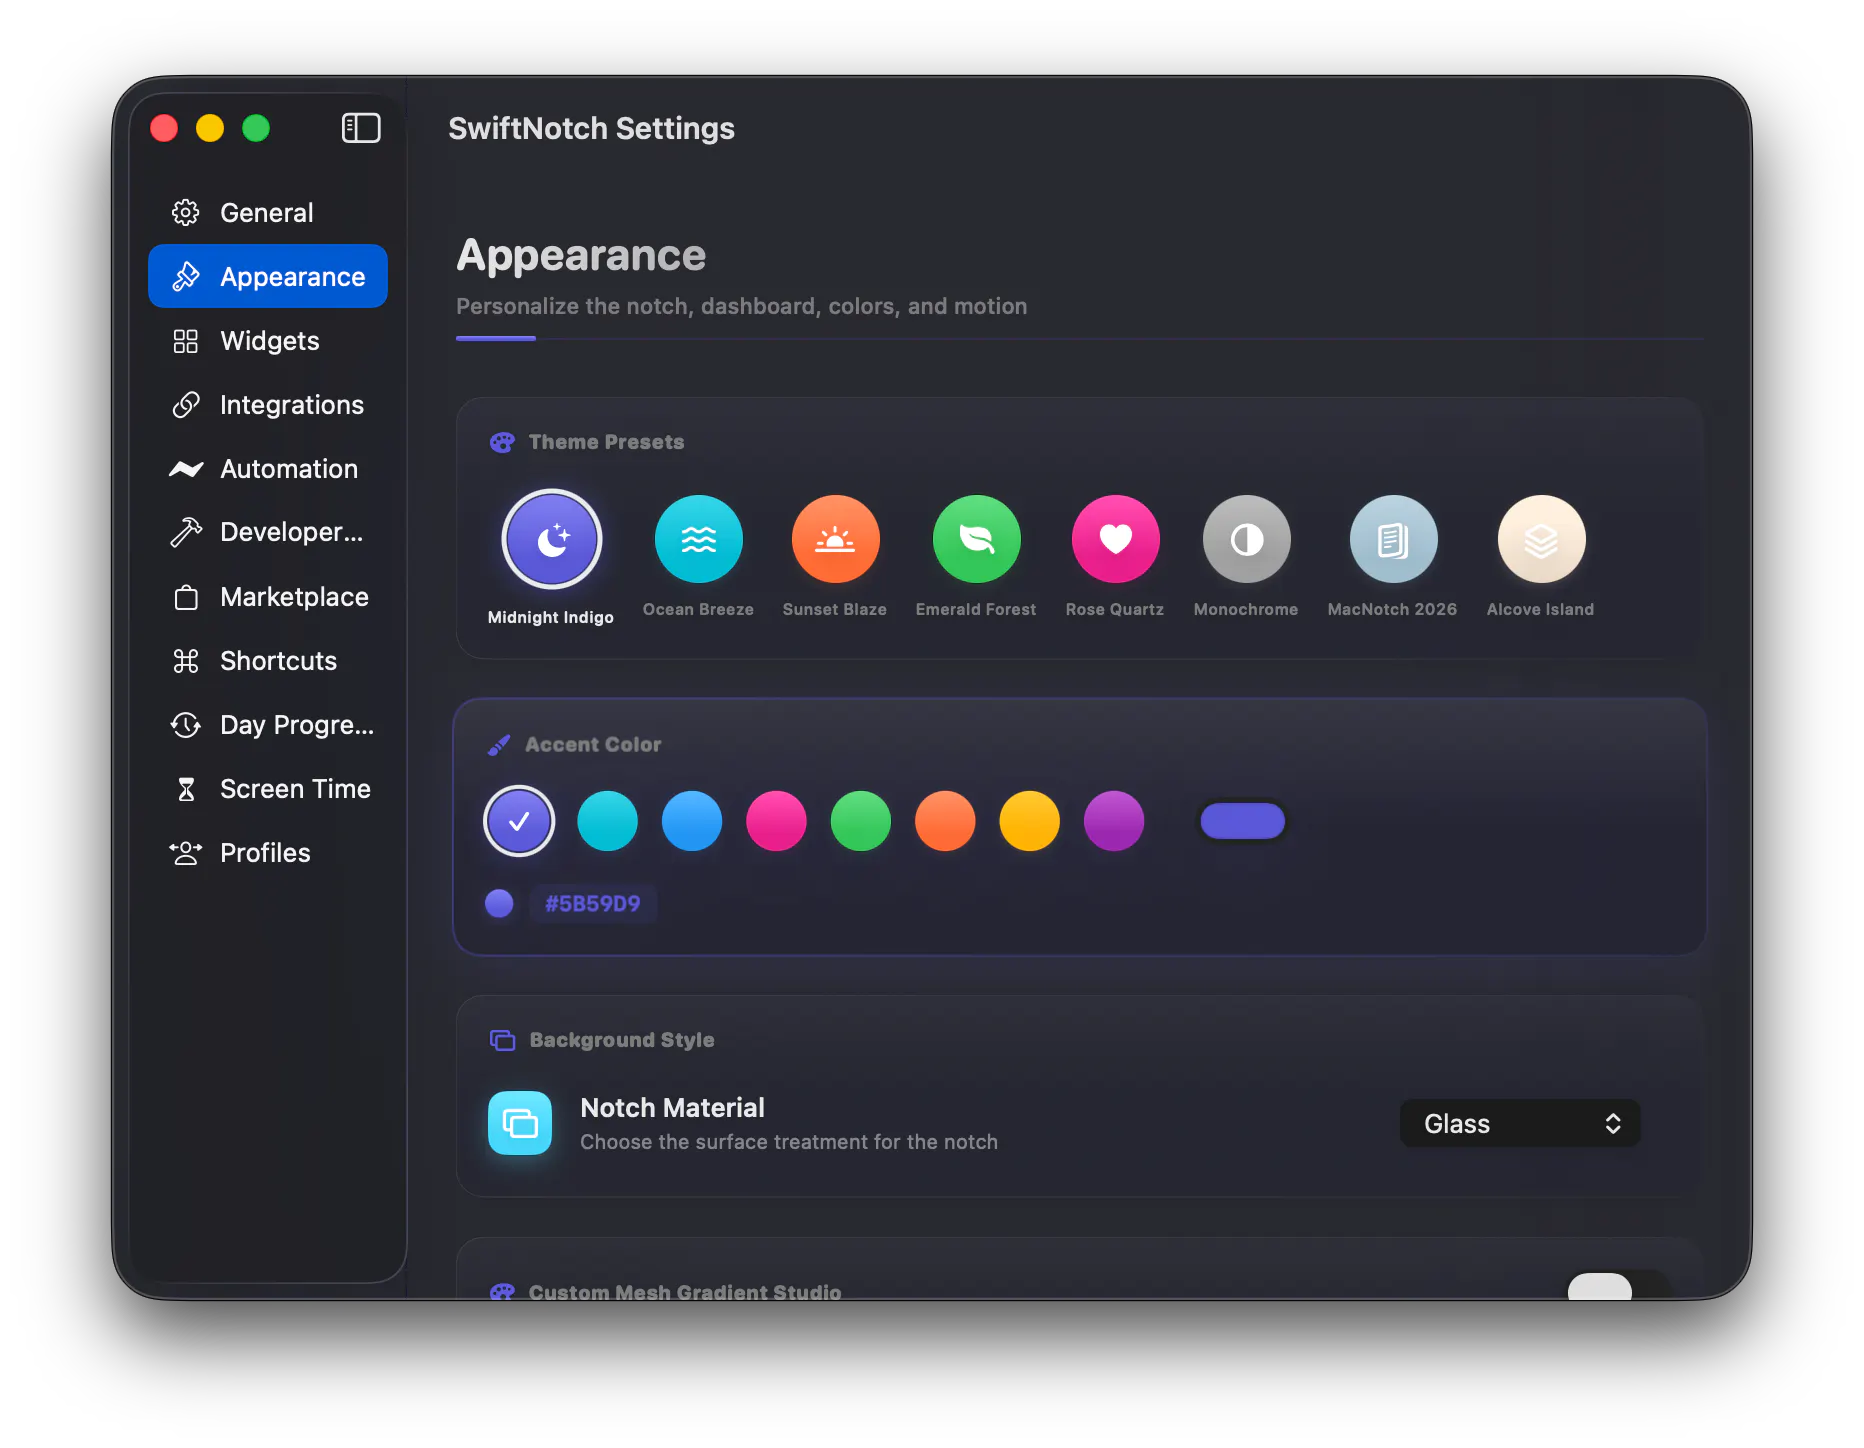The image size is (1864, 1448).
Task: Select the indigo accent color with checkmark
Action: click(519, 821)
